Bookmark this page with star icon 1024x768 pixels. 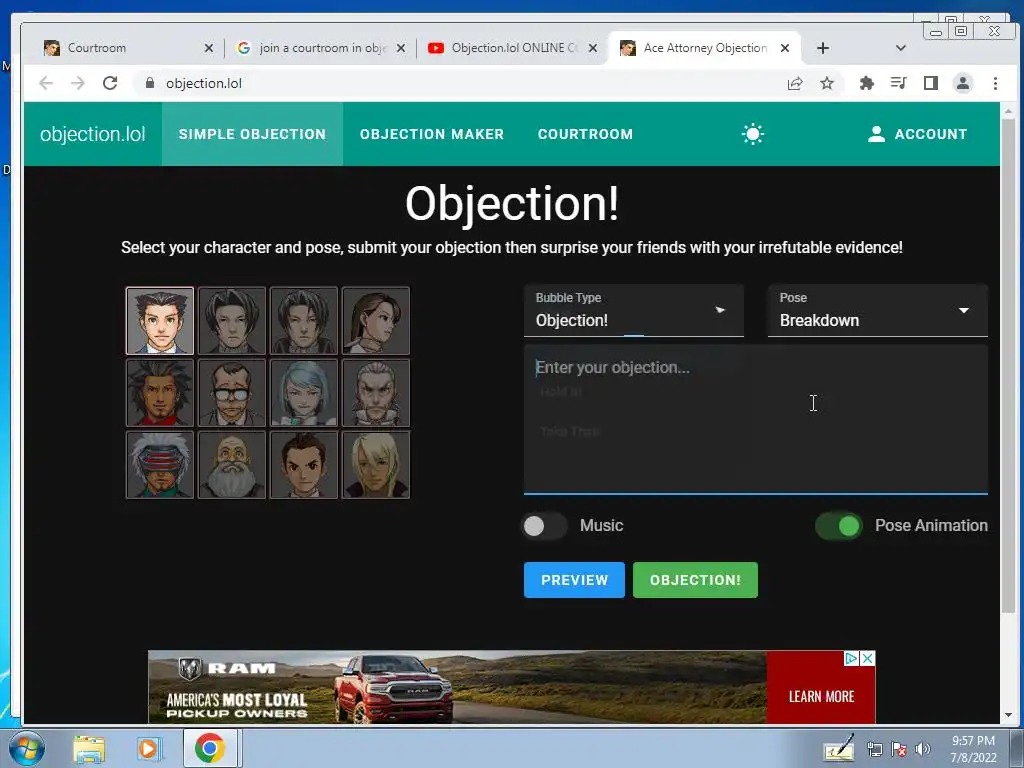click(827, 83)
